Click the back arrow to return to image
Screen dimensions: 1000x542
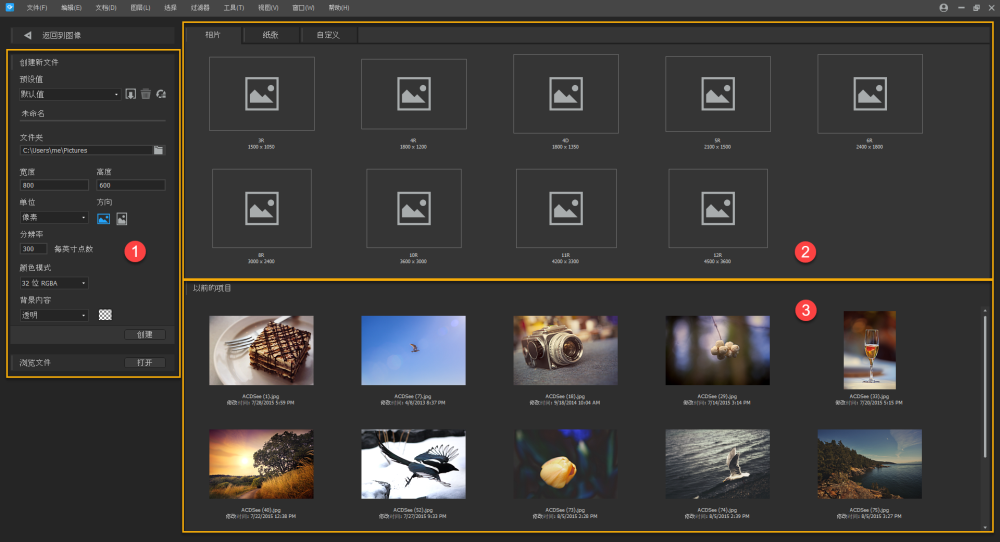tap(28, 35)
